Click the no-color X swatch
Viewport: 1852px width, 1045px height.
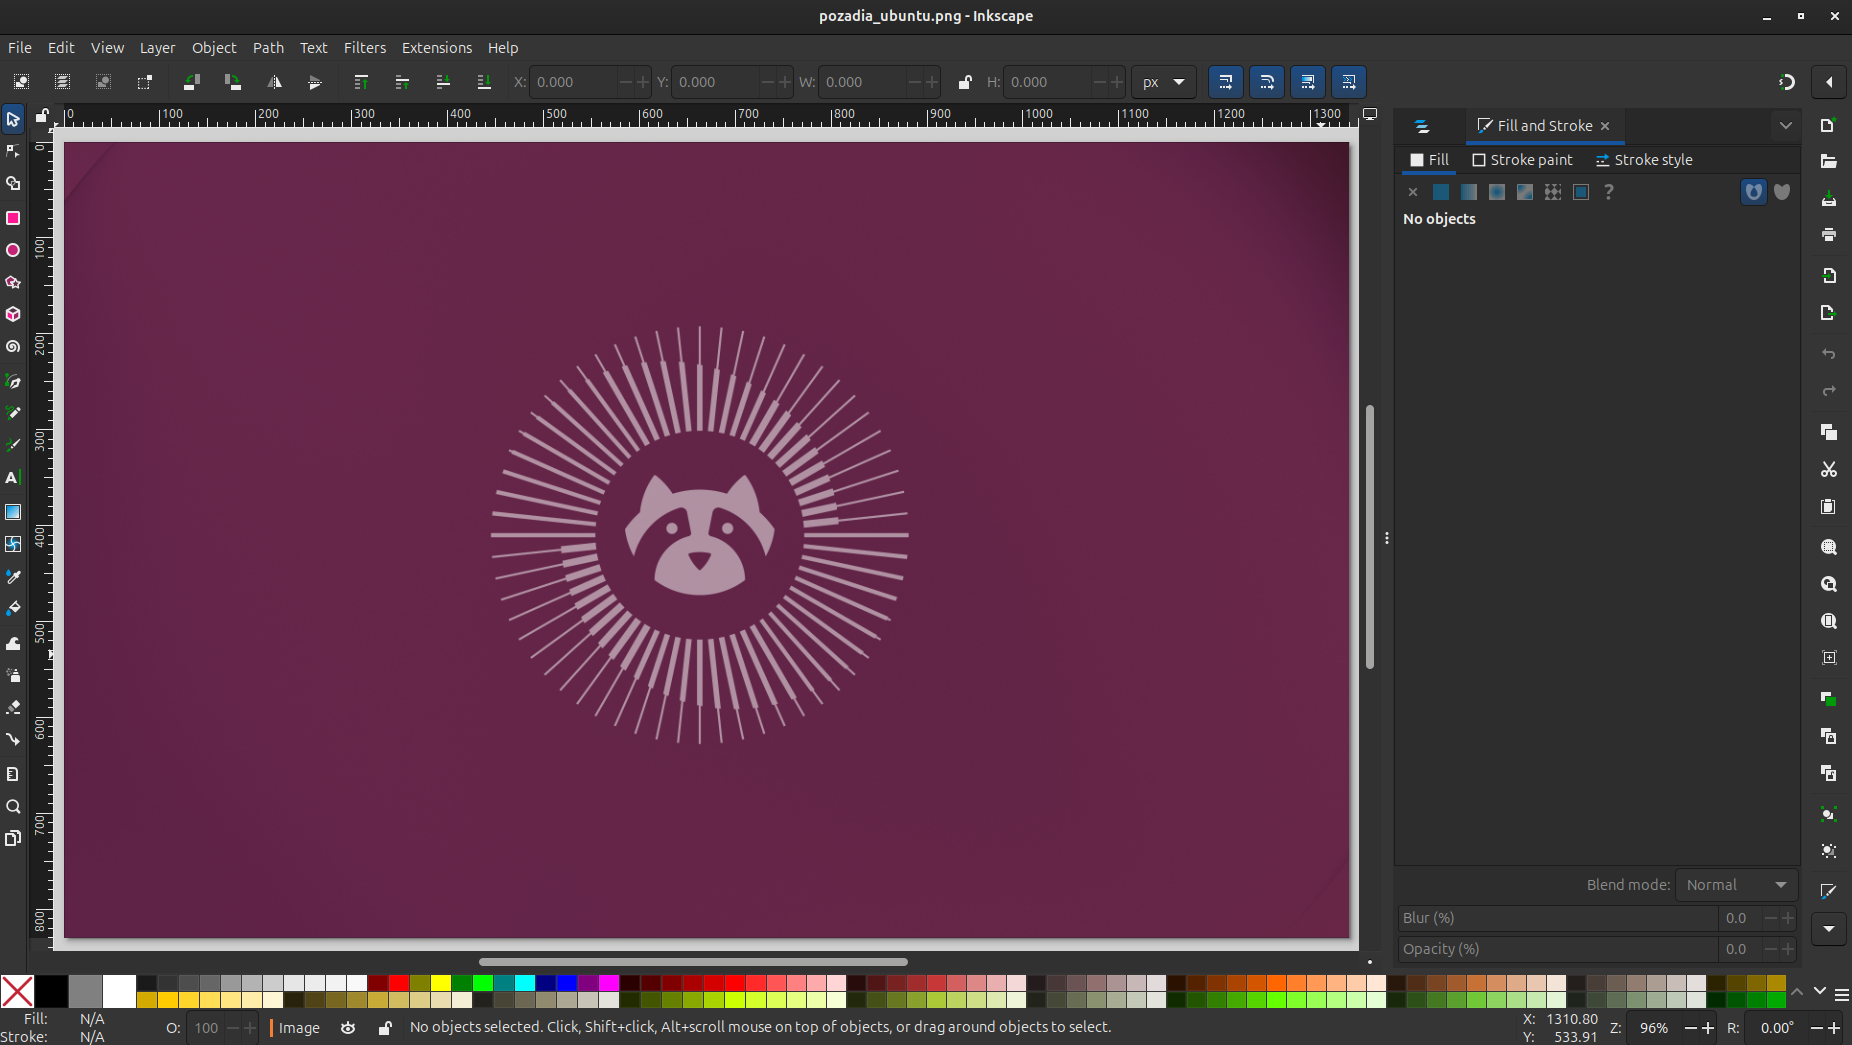click(18, 992)
